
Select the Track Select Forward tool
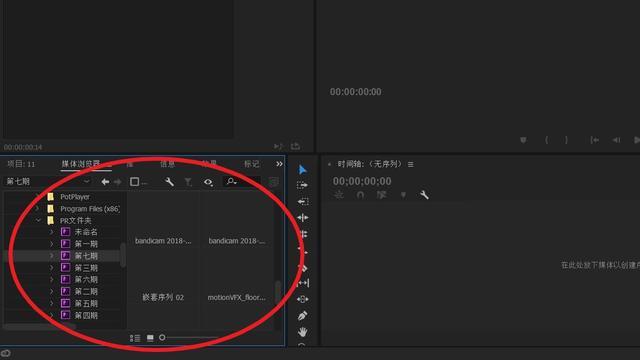[x=302, y=185]
